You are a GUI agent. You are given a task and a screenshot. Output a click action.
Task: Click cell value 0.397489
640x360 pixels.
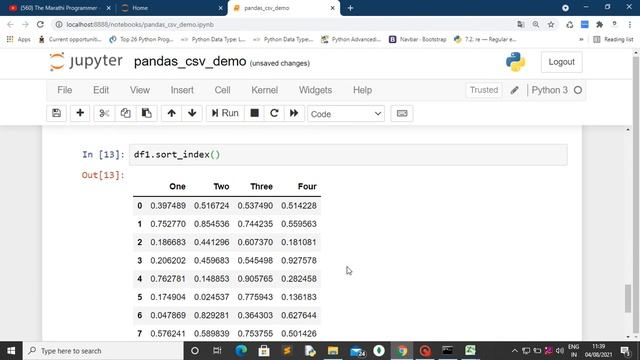168,206
